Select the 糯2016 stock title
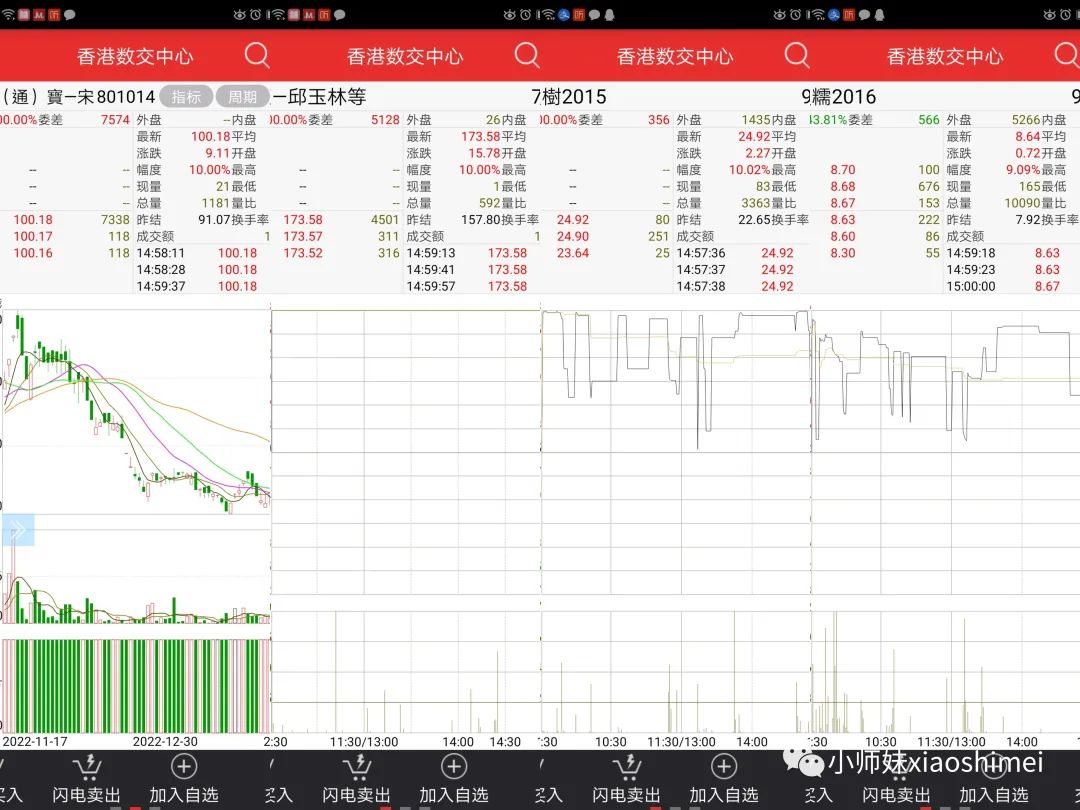Viewport: 1080px width, 810px height. tap(844, 97)
